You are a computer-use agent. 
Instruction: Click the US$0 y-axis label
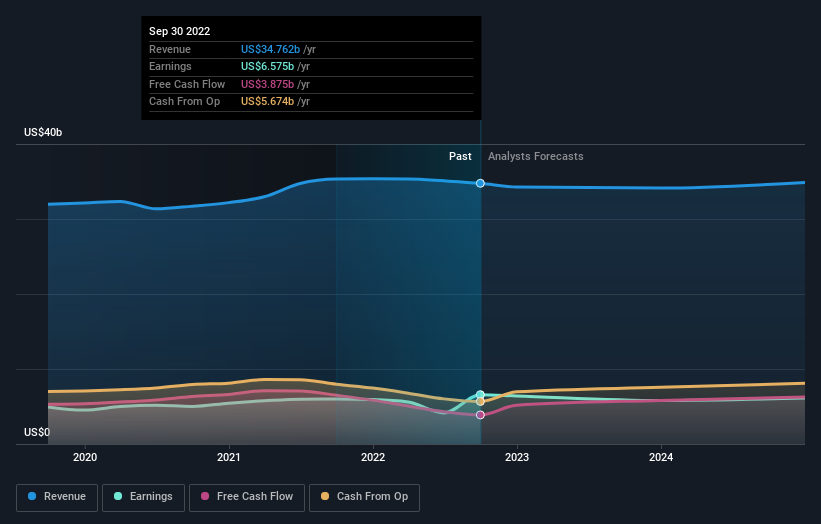coord(37,432)
